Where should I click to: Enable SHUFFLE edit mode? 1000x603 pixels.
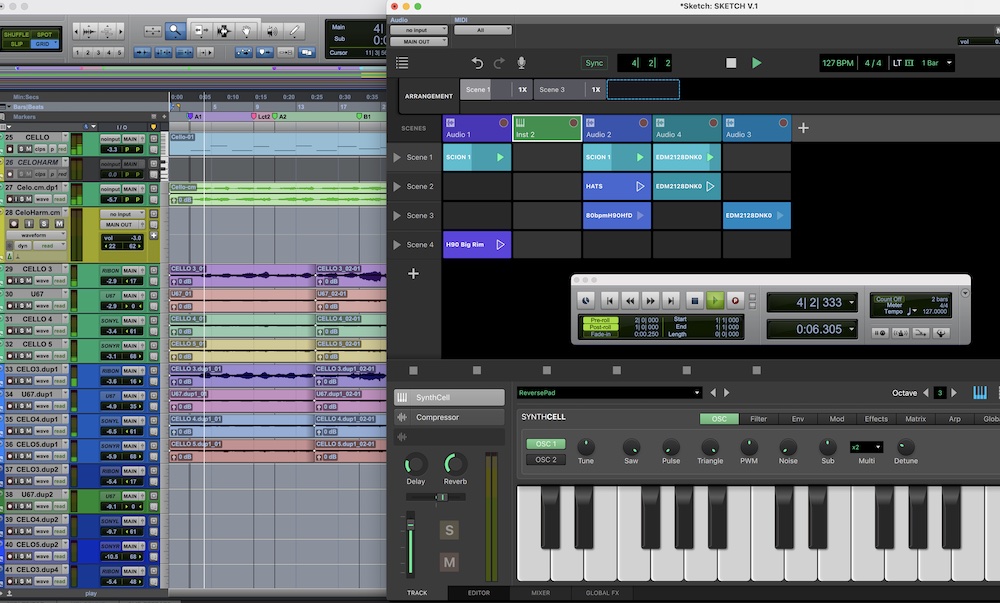point(17,34)
